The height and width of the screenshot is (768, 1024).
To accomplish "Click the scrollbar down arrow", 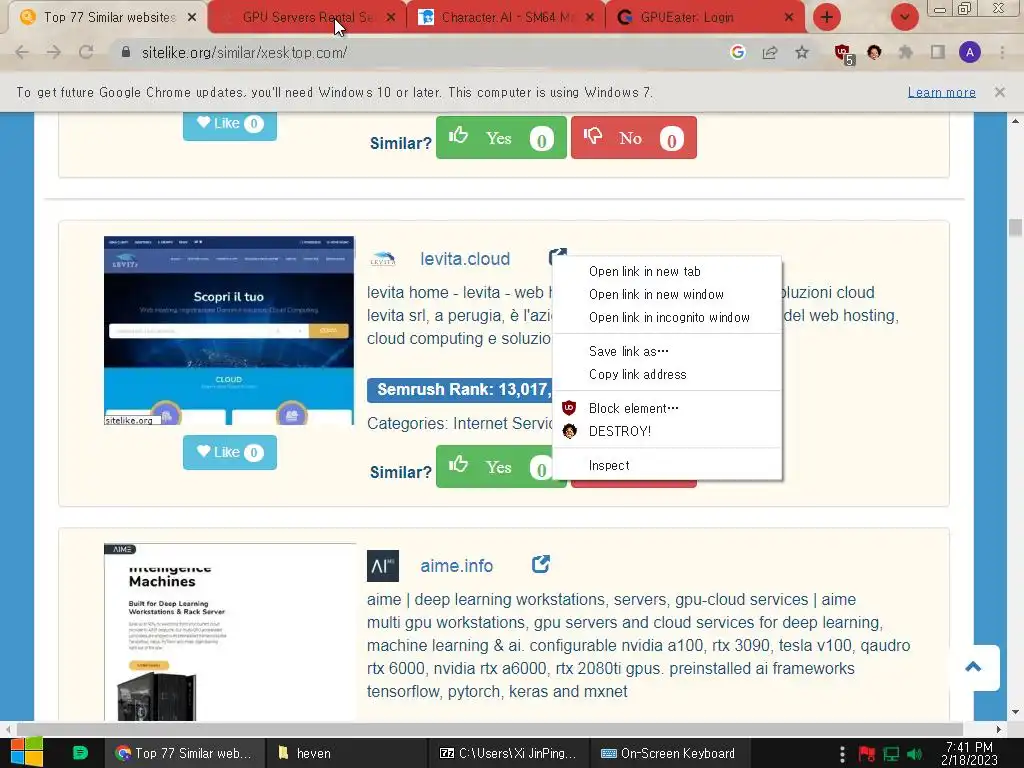I will (1015, 712).
